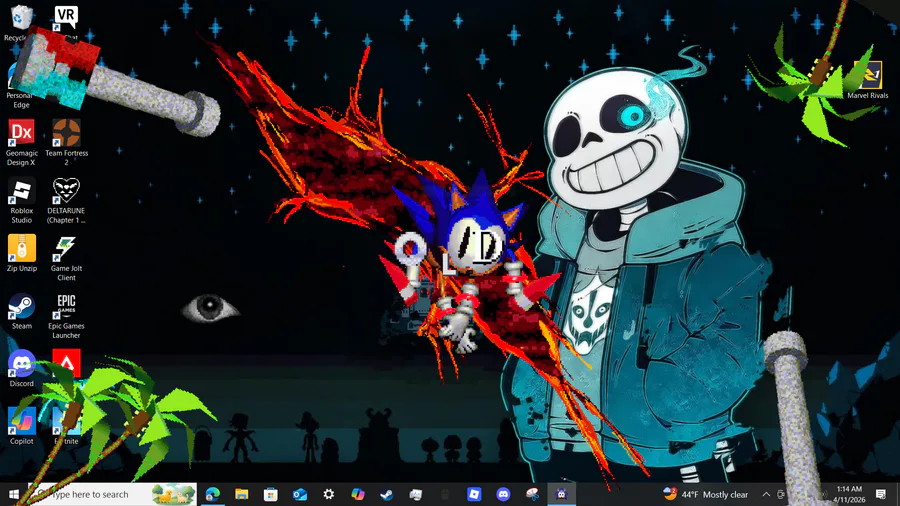The image size is (900, 506).
Task: Click the computer monitors icon in the taskbar
Action: click(416, 494)
